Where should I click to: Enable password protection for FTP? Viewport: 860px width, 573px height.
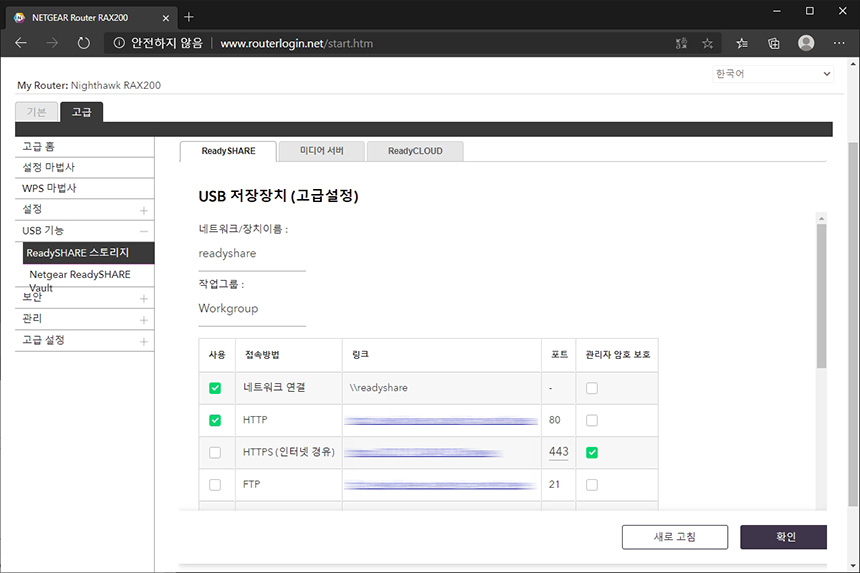[592, 485]
